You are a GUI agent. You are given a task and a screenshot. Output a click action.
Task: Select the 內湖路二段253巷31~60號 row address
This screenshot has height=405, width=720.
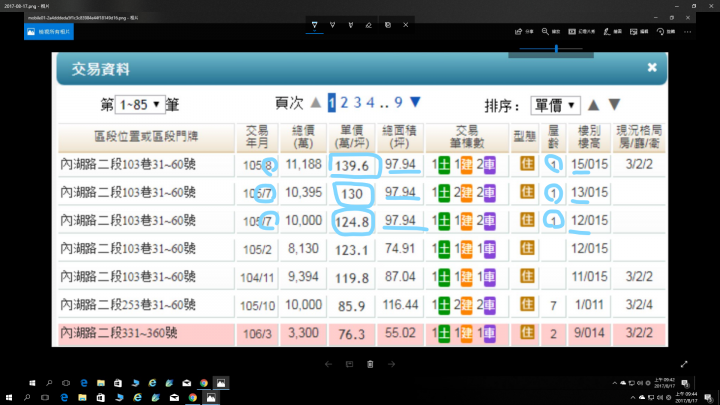click(128, 305)
